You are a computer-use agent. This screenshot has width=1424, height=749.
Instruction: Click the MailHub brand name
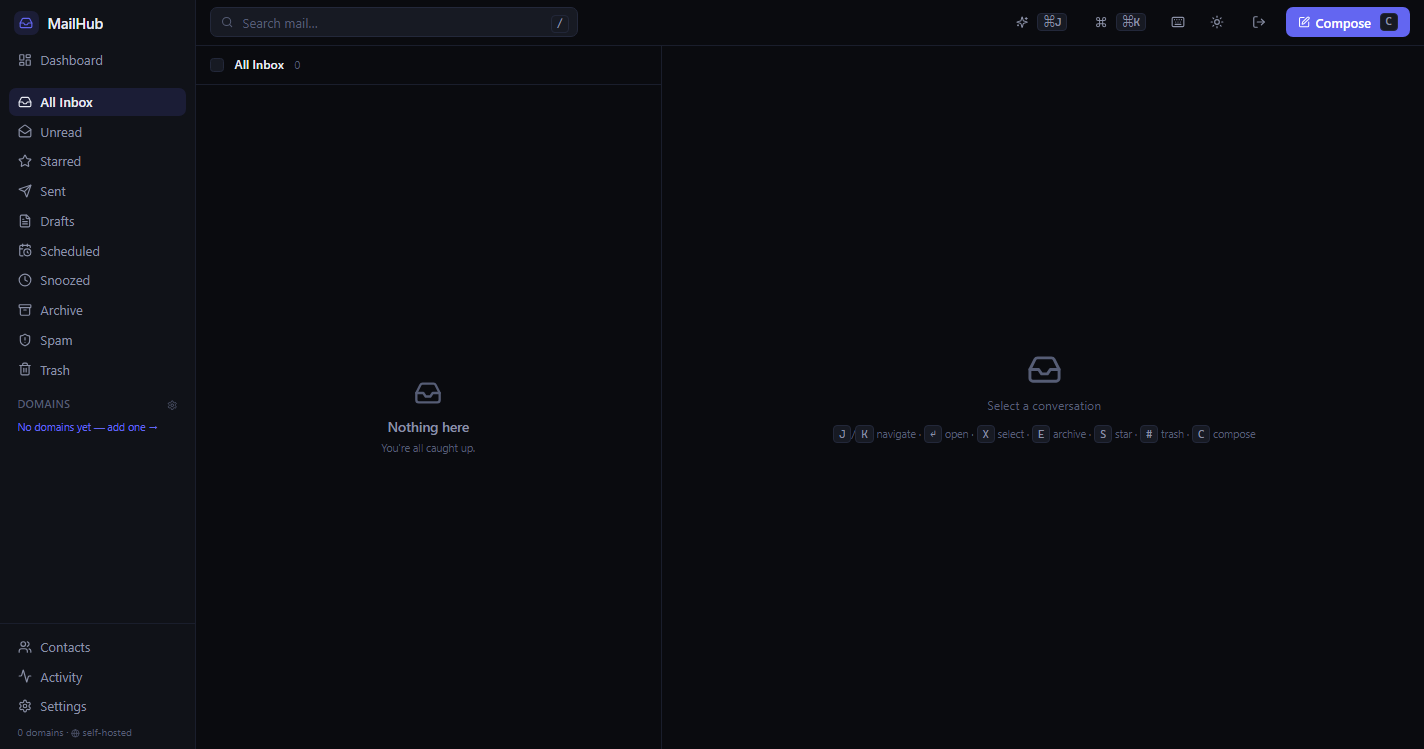click(x=75, y=23)
